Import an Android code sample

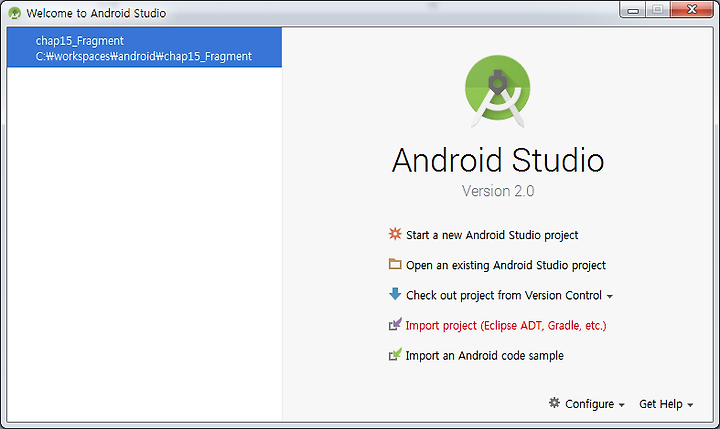[484, 356]
